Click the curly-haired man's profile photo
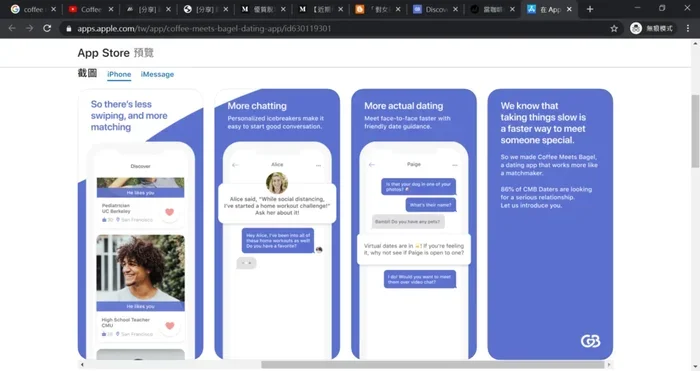Screen dimensions: 700x371 [141, 268]
